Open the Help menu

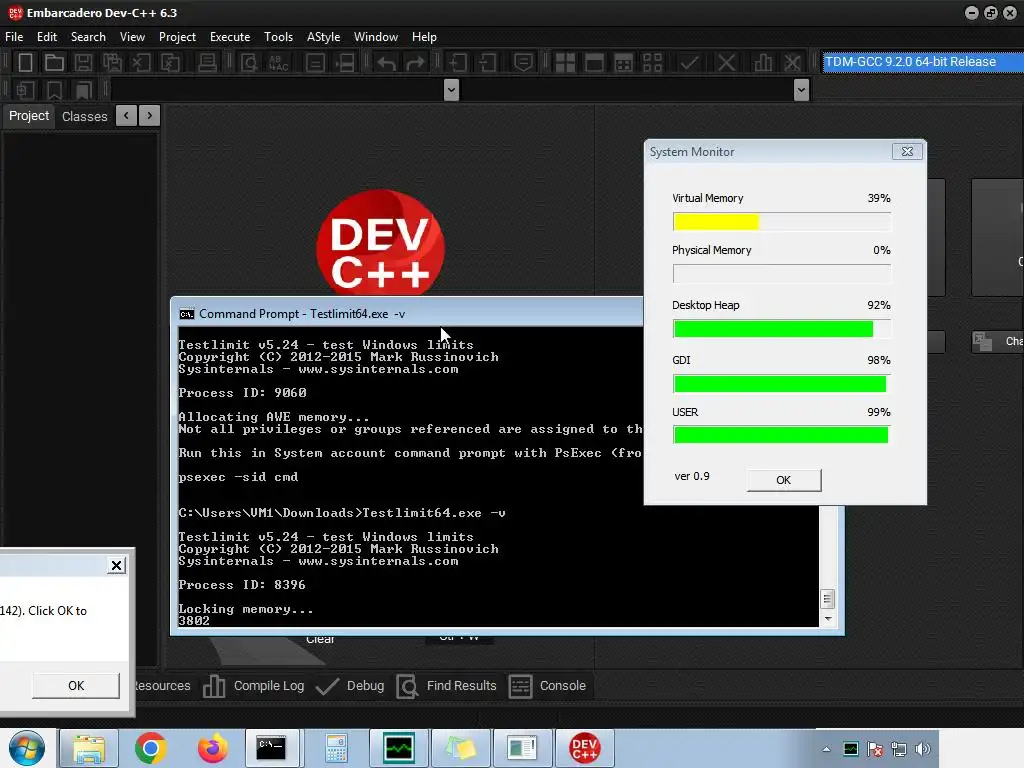point(424,37)
